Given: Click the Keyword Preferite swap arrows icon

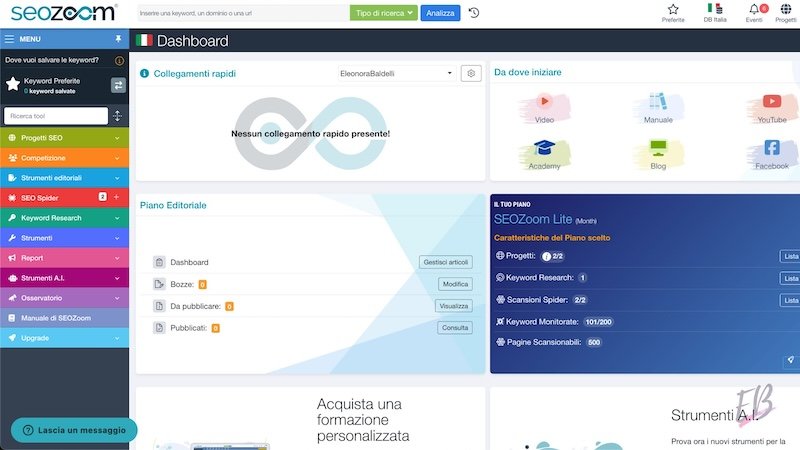Looking at the screenshot, I should (x=118, y=85).
